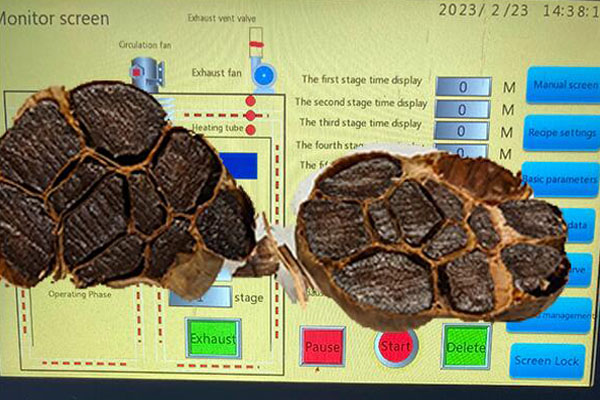This screenshot has width=600, height=400.
Task: Tap the red Pause button
Action: pos(322,346)
